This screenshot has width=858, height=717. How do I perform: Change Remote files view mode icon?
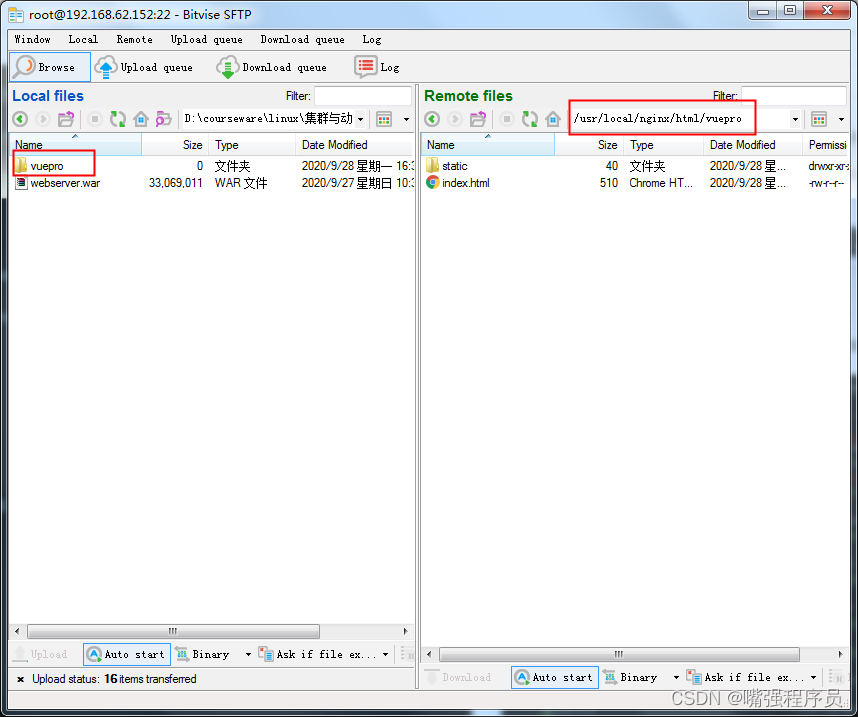[819, 119]
